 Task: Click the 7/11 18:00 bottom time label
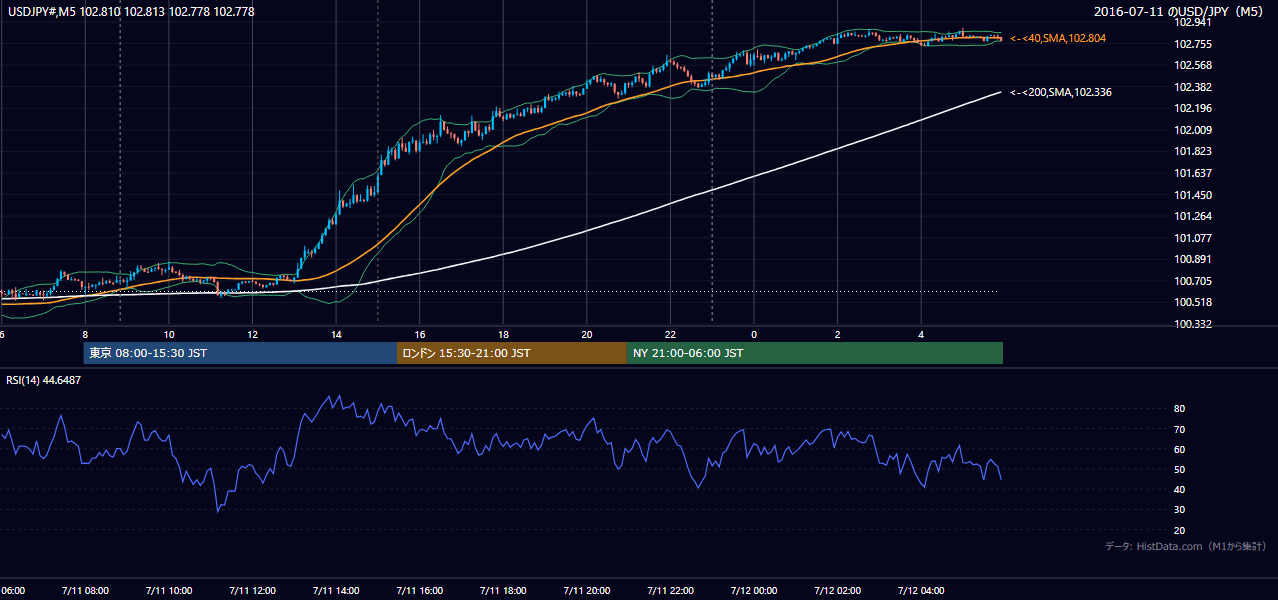(x=504, y=590)
